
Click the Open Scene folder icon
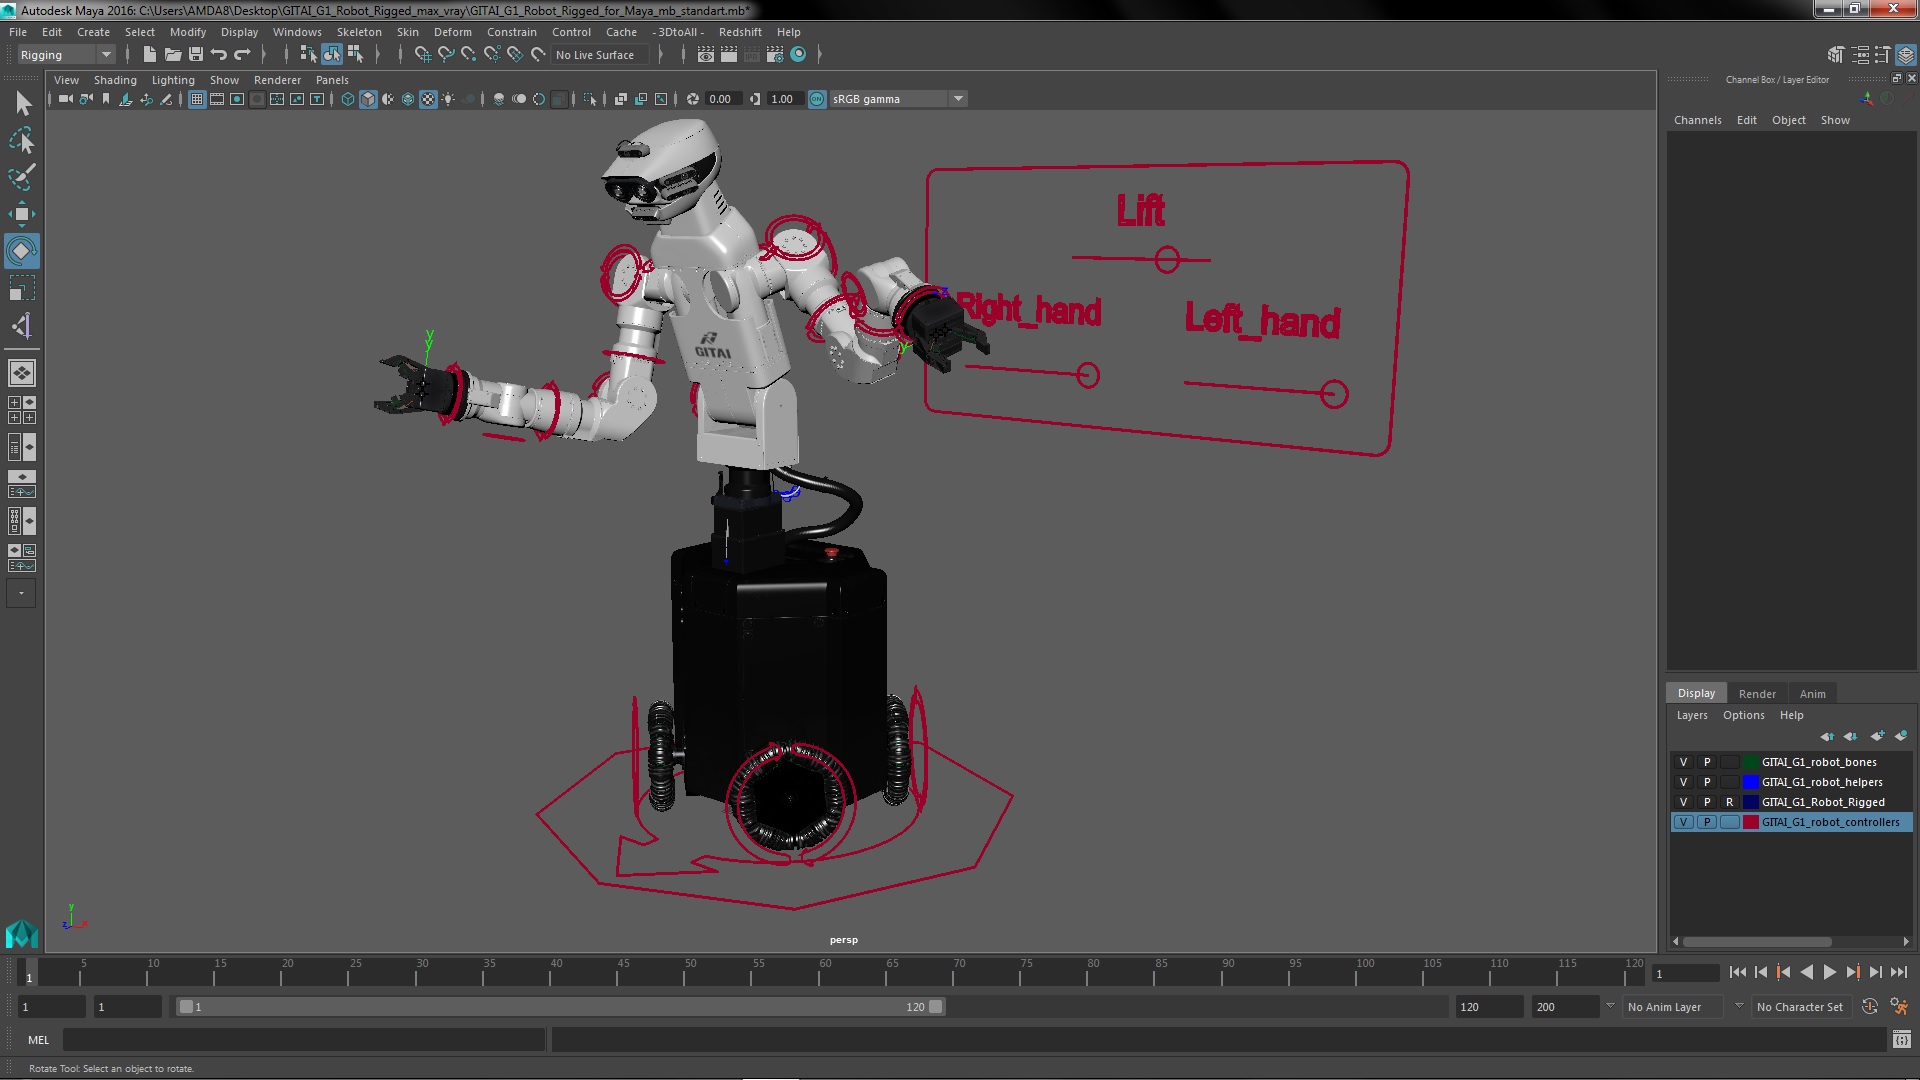point(173,55)
